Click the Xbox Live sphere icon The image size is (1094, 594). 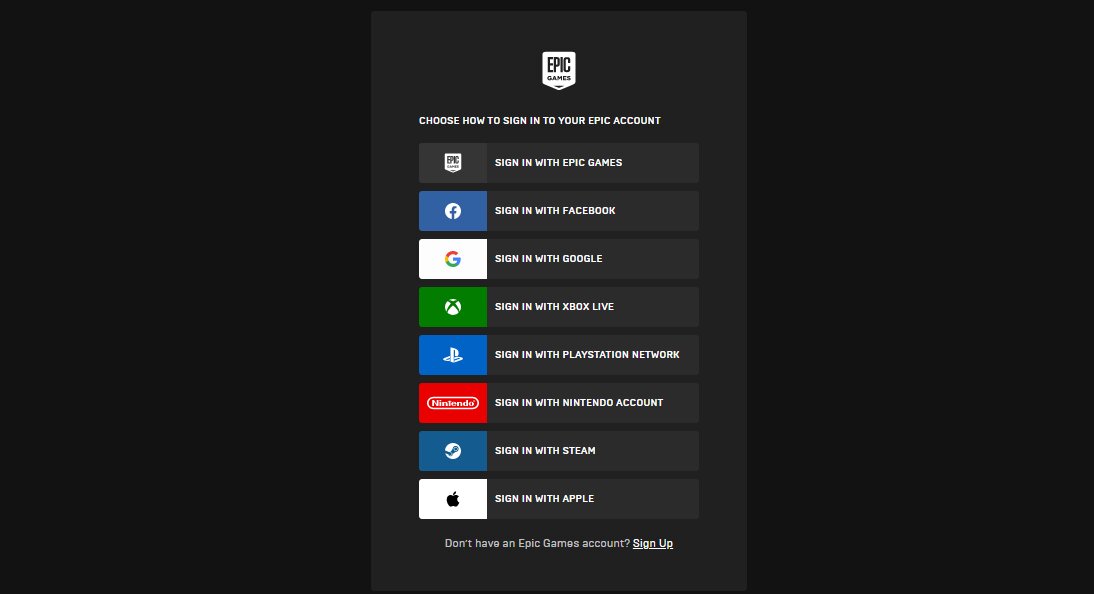[452, 306]
